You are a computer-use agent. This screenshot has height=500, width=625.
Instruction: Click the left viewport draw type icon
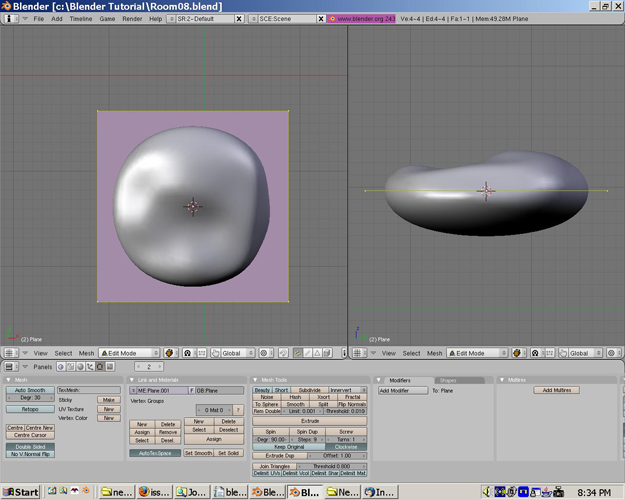[x=170, y=353]
